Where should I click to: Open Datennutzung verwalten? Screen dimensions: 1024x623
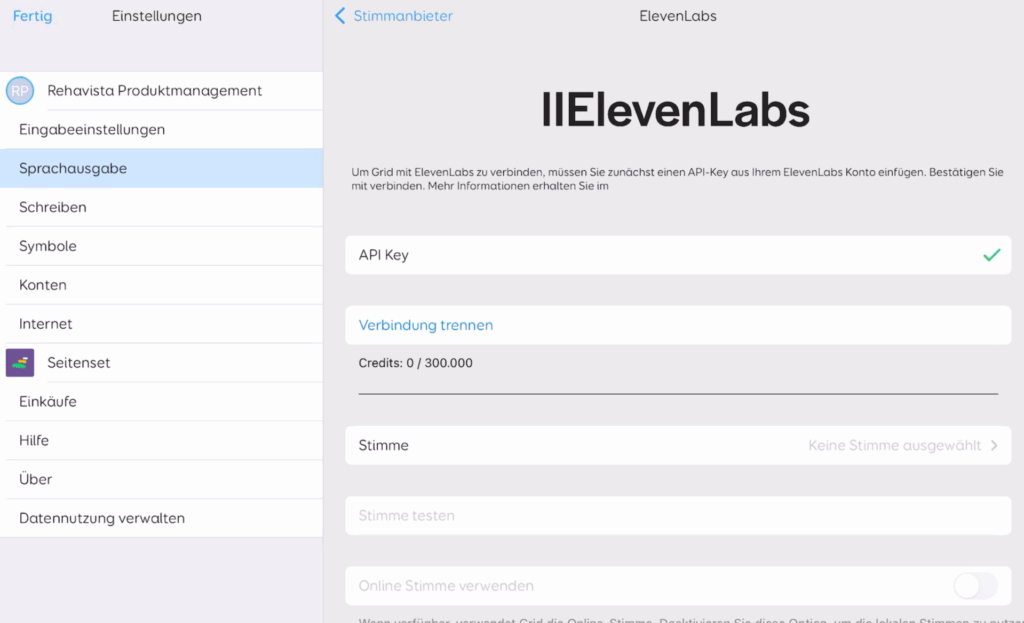161,518
